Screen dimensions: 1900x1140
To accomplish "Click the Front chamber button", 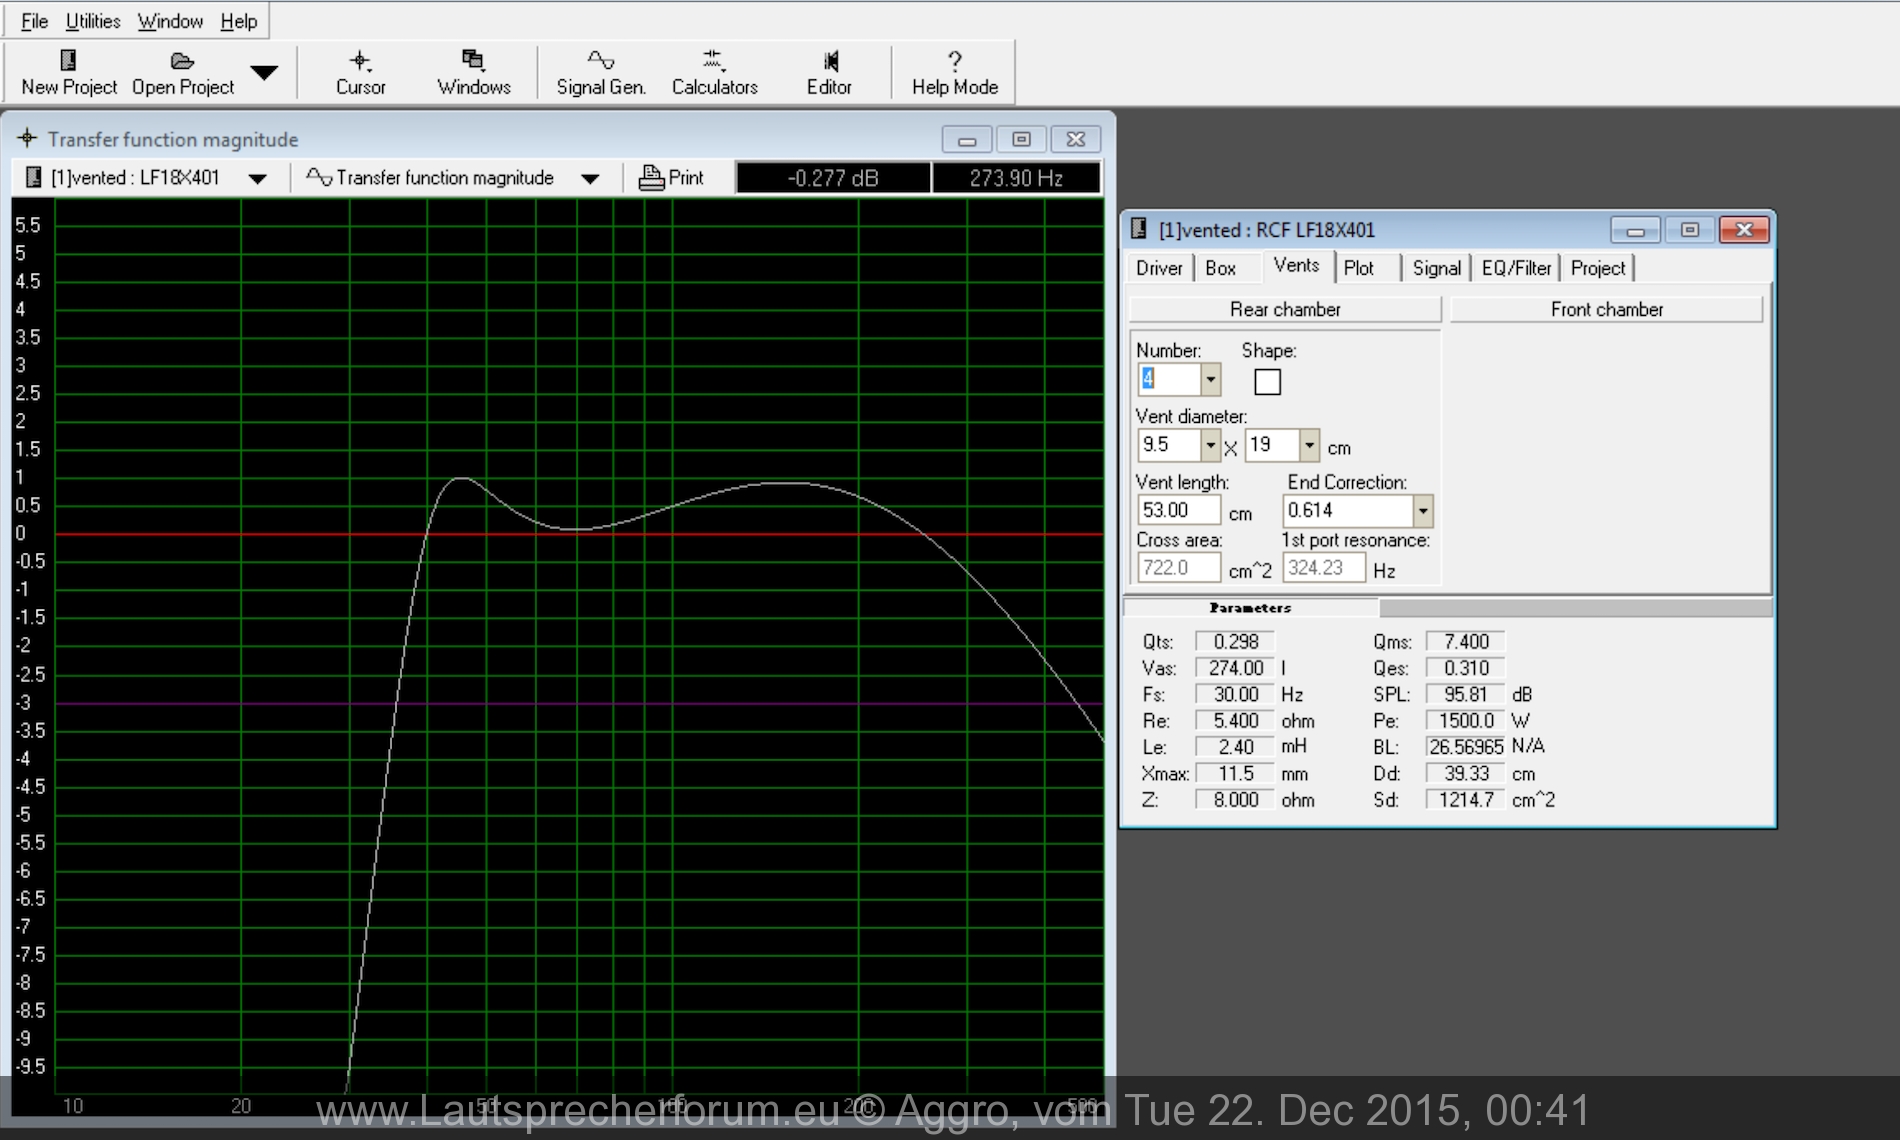I will pyautogui.click(x=1607, y=310).
